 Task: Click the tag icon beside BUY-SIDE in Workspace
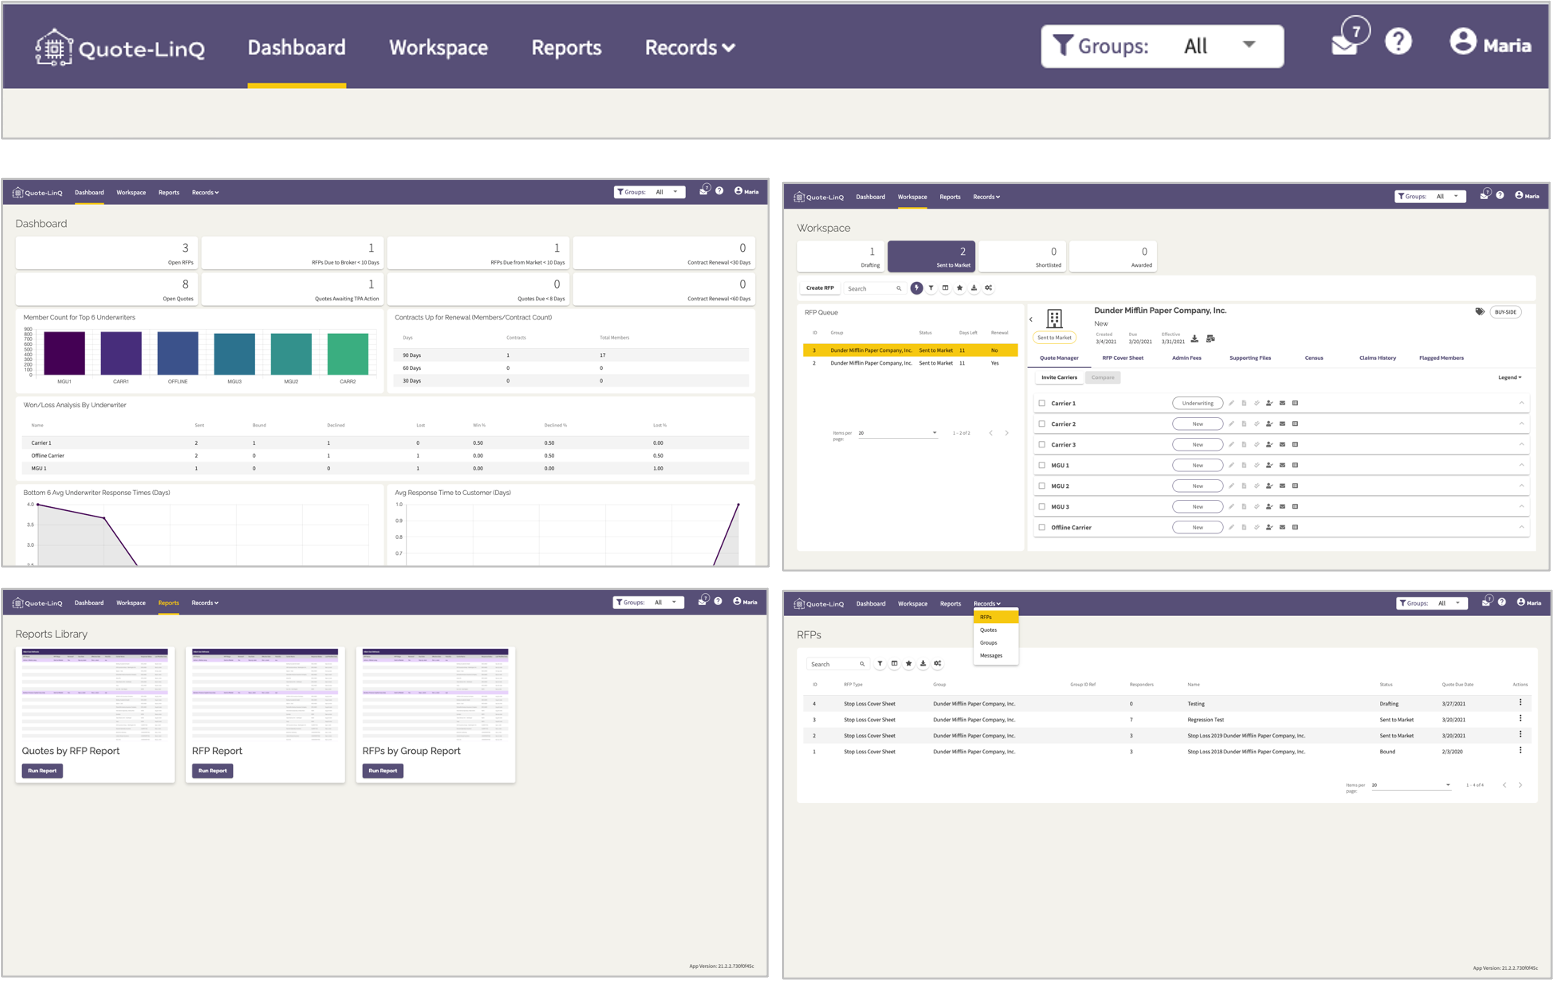pos(1480,312)
